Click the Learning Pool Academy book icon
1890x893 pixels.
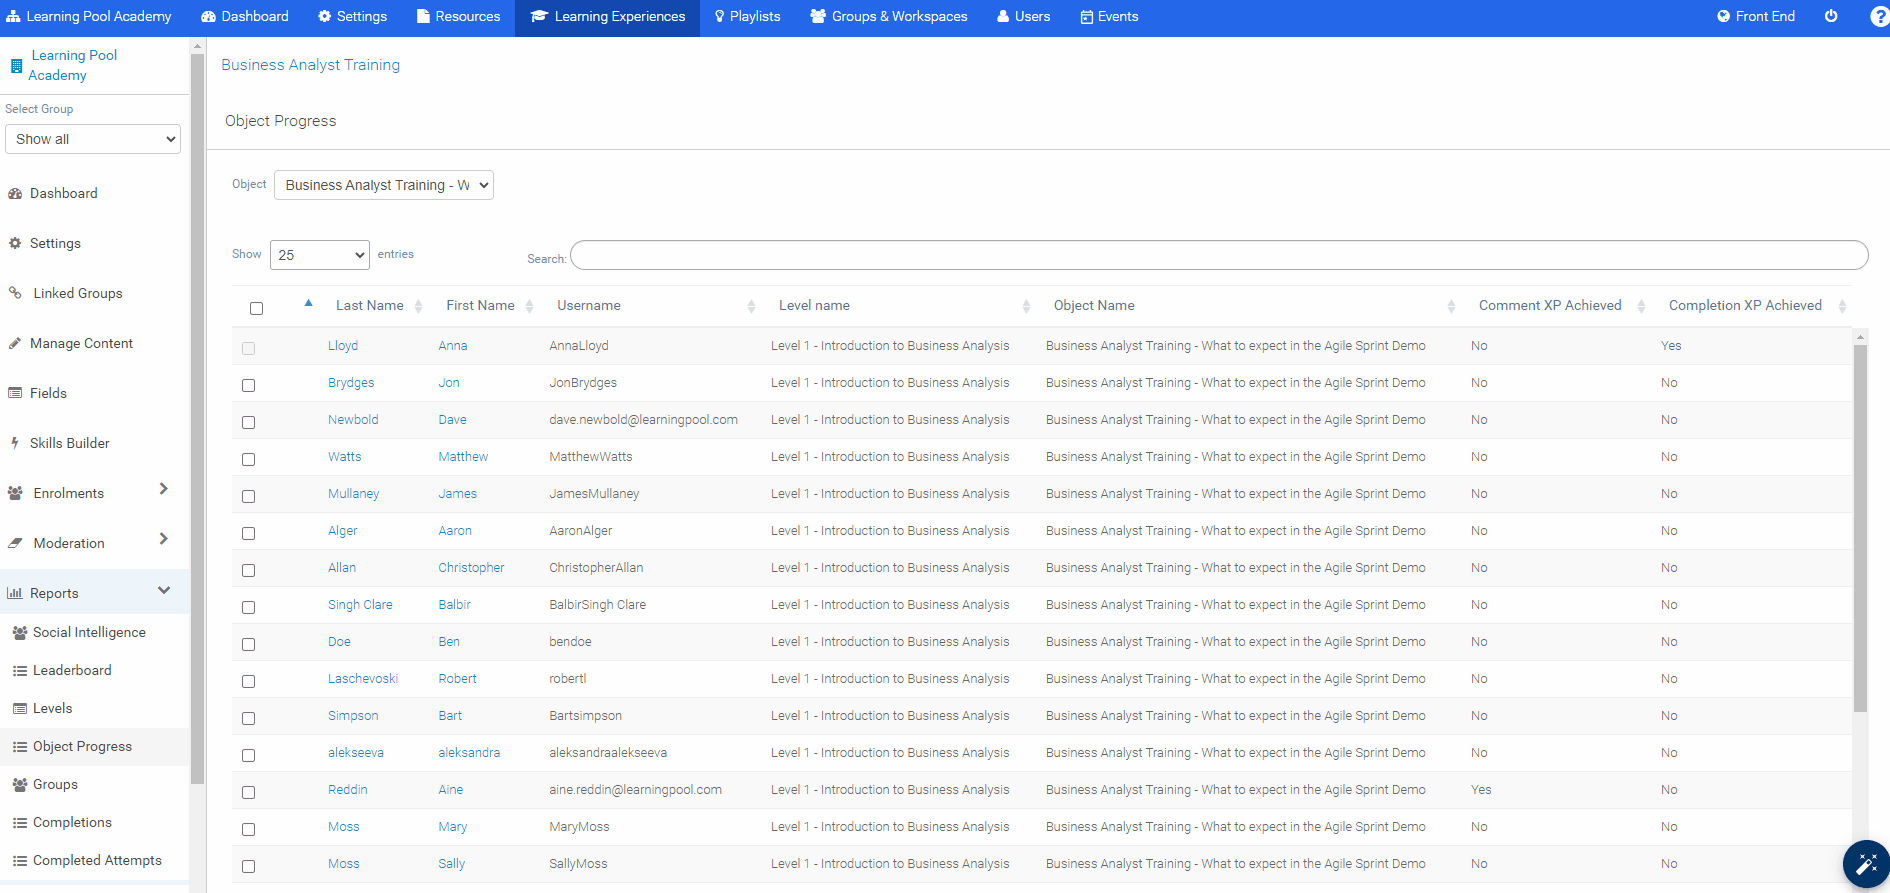(16, 66)
